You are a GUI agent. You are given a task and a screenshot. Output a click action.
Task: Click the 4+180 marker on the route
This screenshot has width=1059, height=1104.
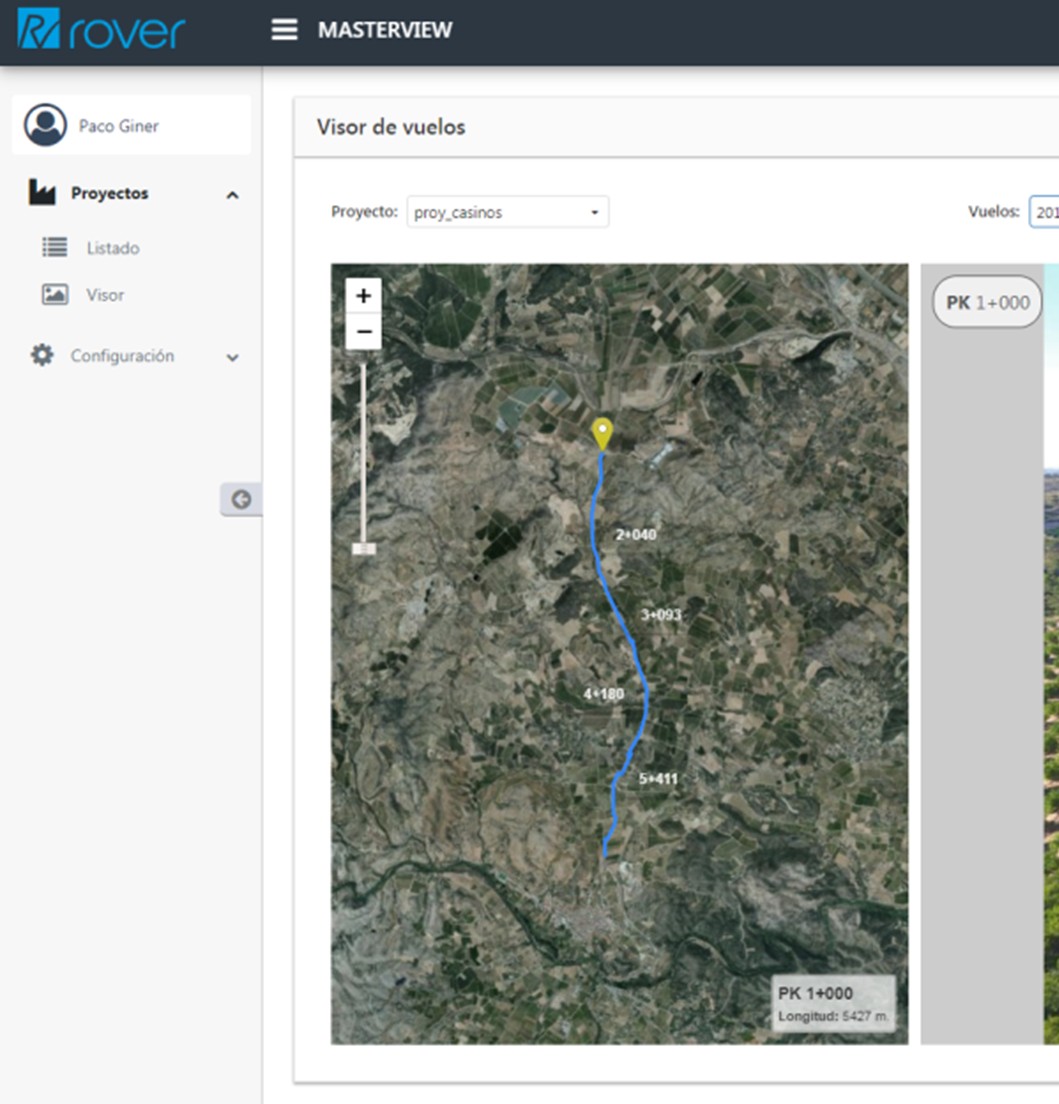pyautogui.click(x=603, y=694)
